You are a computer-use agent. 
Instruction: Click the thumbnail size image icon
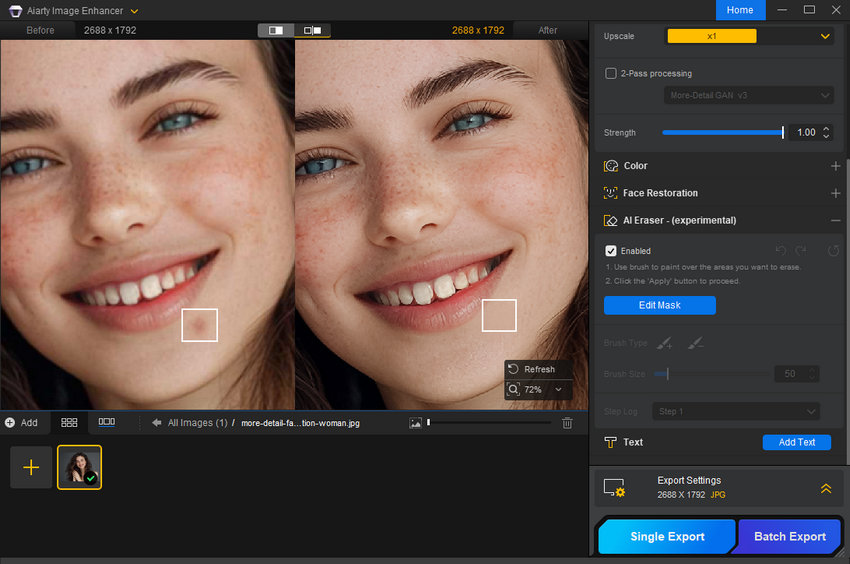(x=415, y=423)
